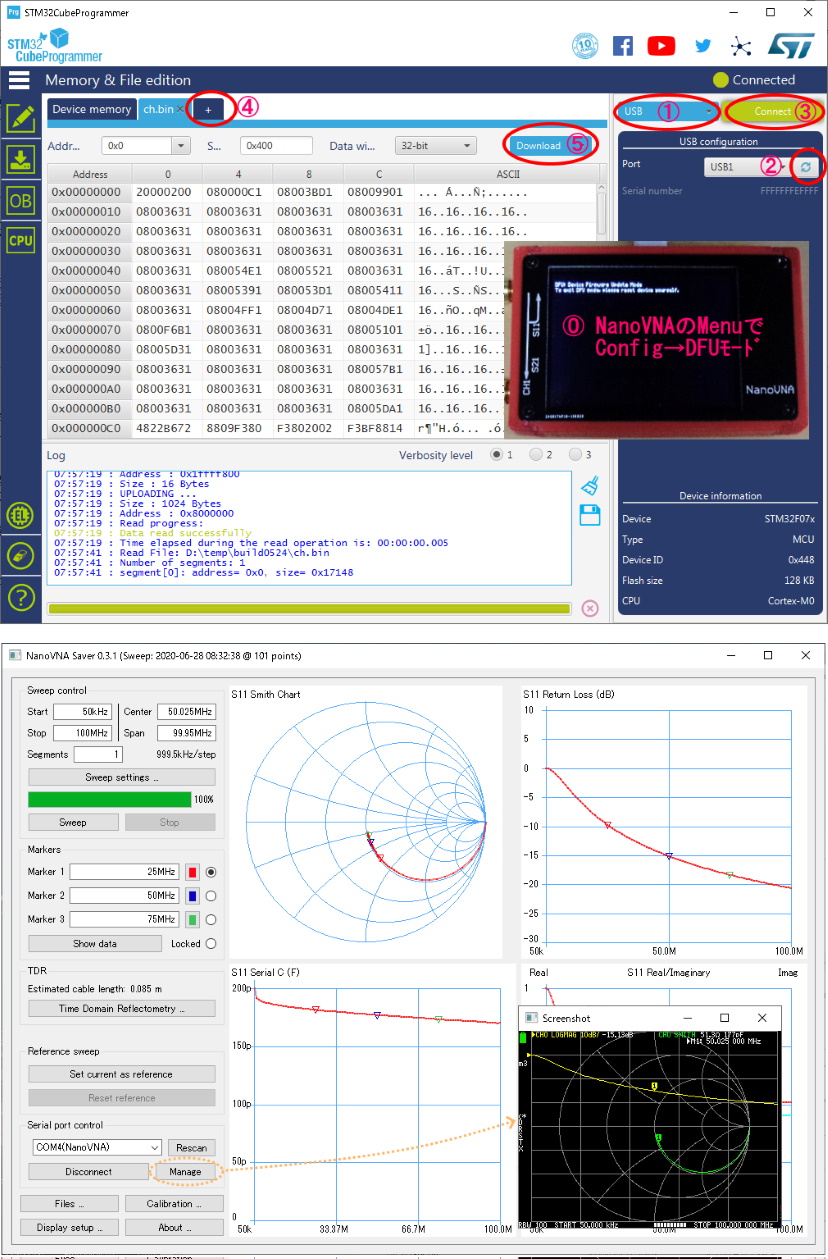The height and width of the screenshot is (1259, 828).
Task: Open the YouTube icon in the header
Action: 661,46
